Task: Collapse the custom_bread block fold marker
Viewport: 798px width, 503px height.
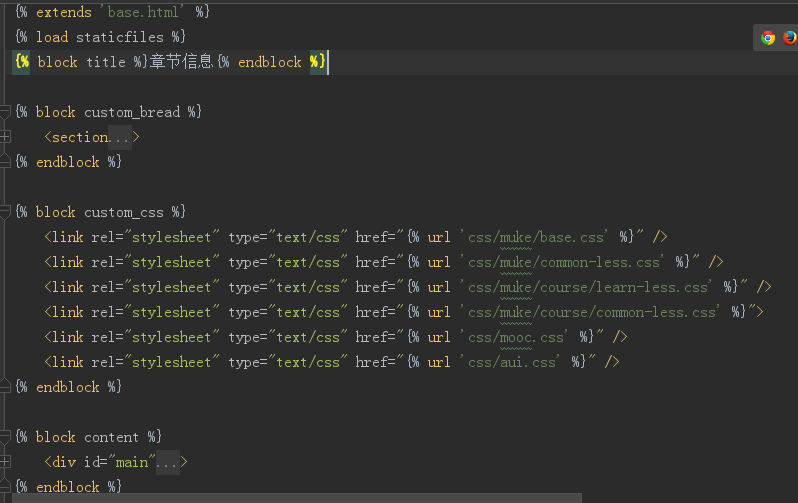Action: pos(5,112)
